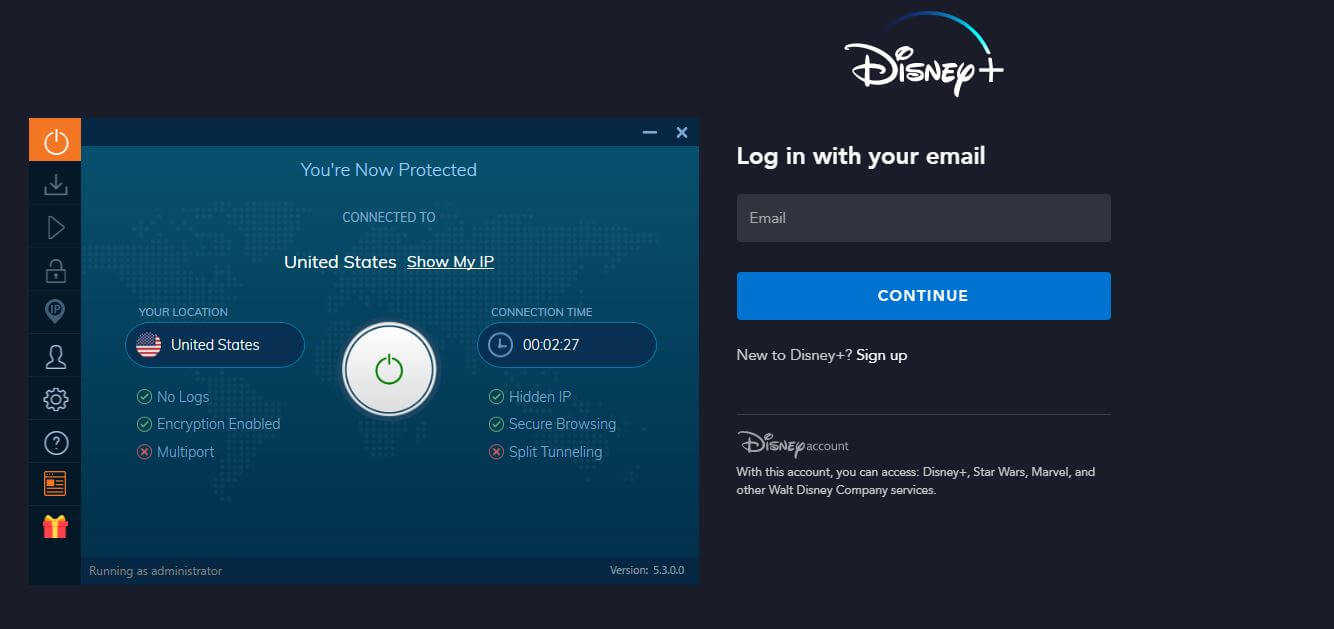
Task: Focus the Email input field
Action: coord(924,218)
